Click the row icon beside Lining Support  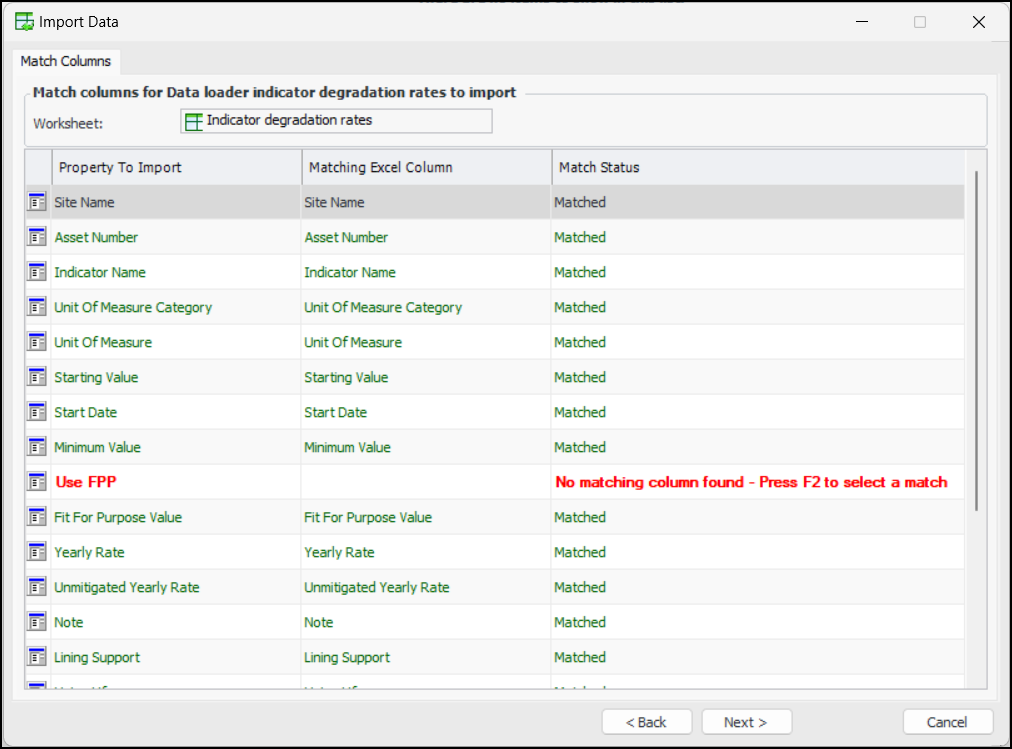click(x=37, y=657)
